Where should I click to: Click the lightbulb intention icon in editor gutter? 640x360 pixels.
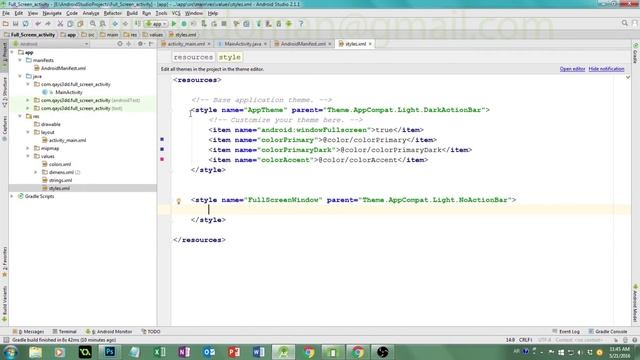pyautogui.click(x=178, y=201)
